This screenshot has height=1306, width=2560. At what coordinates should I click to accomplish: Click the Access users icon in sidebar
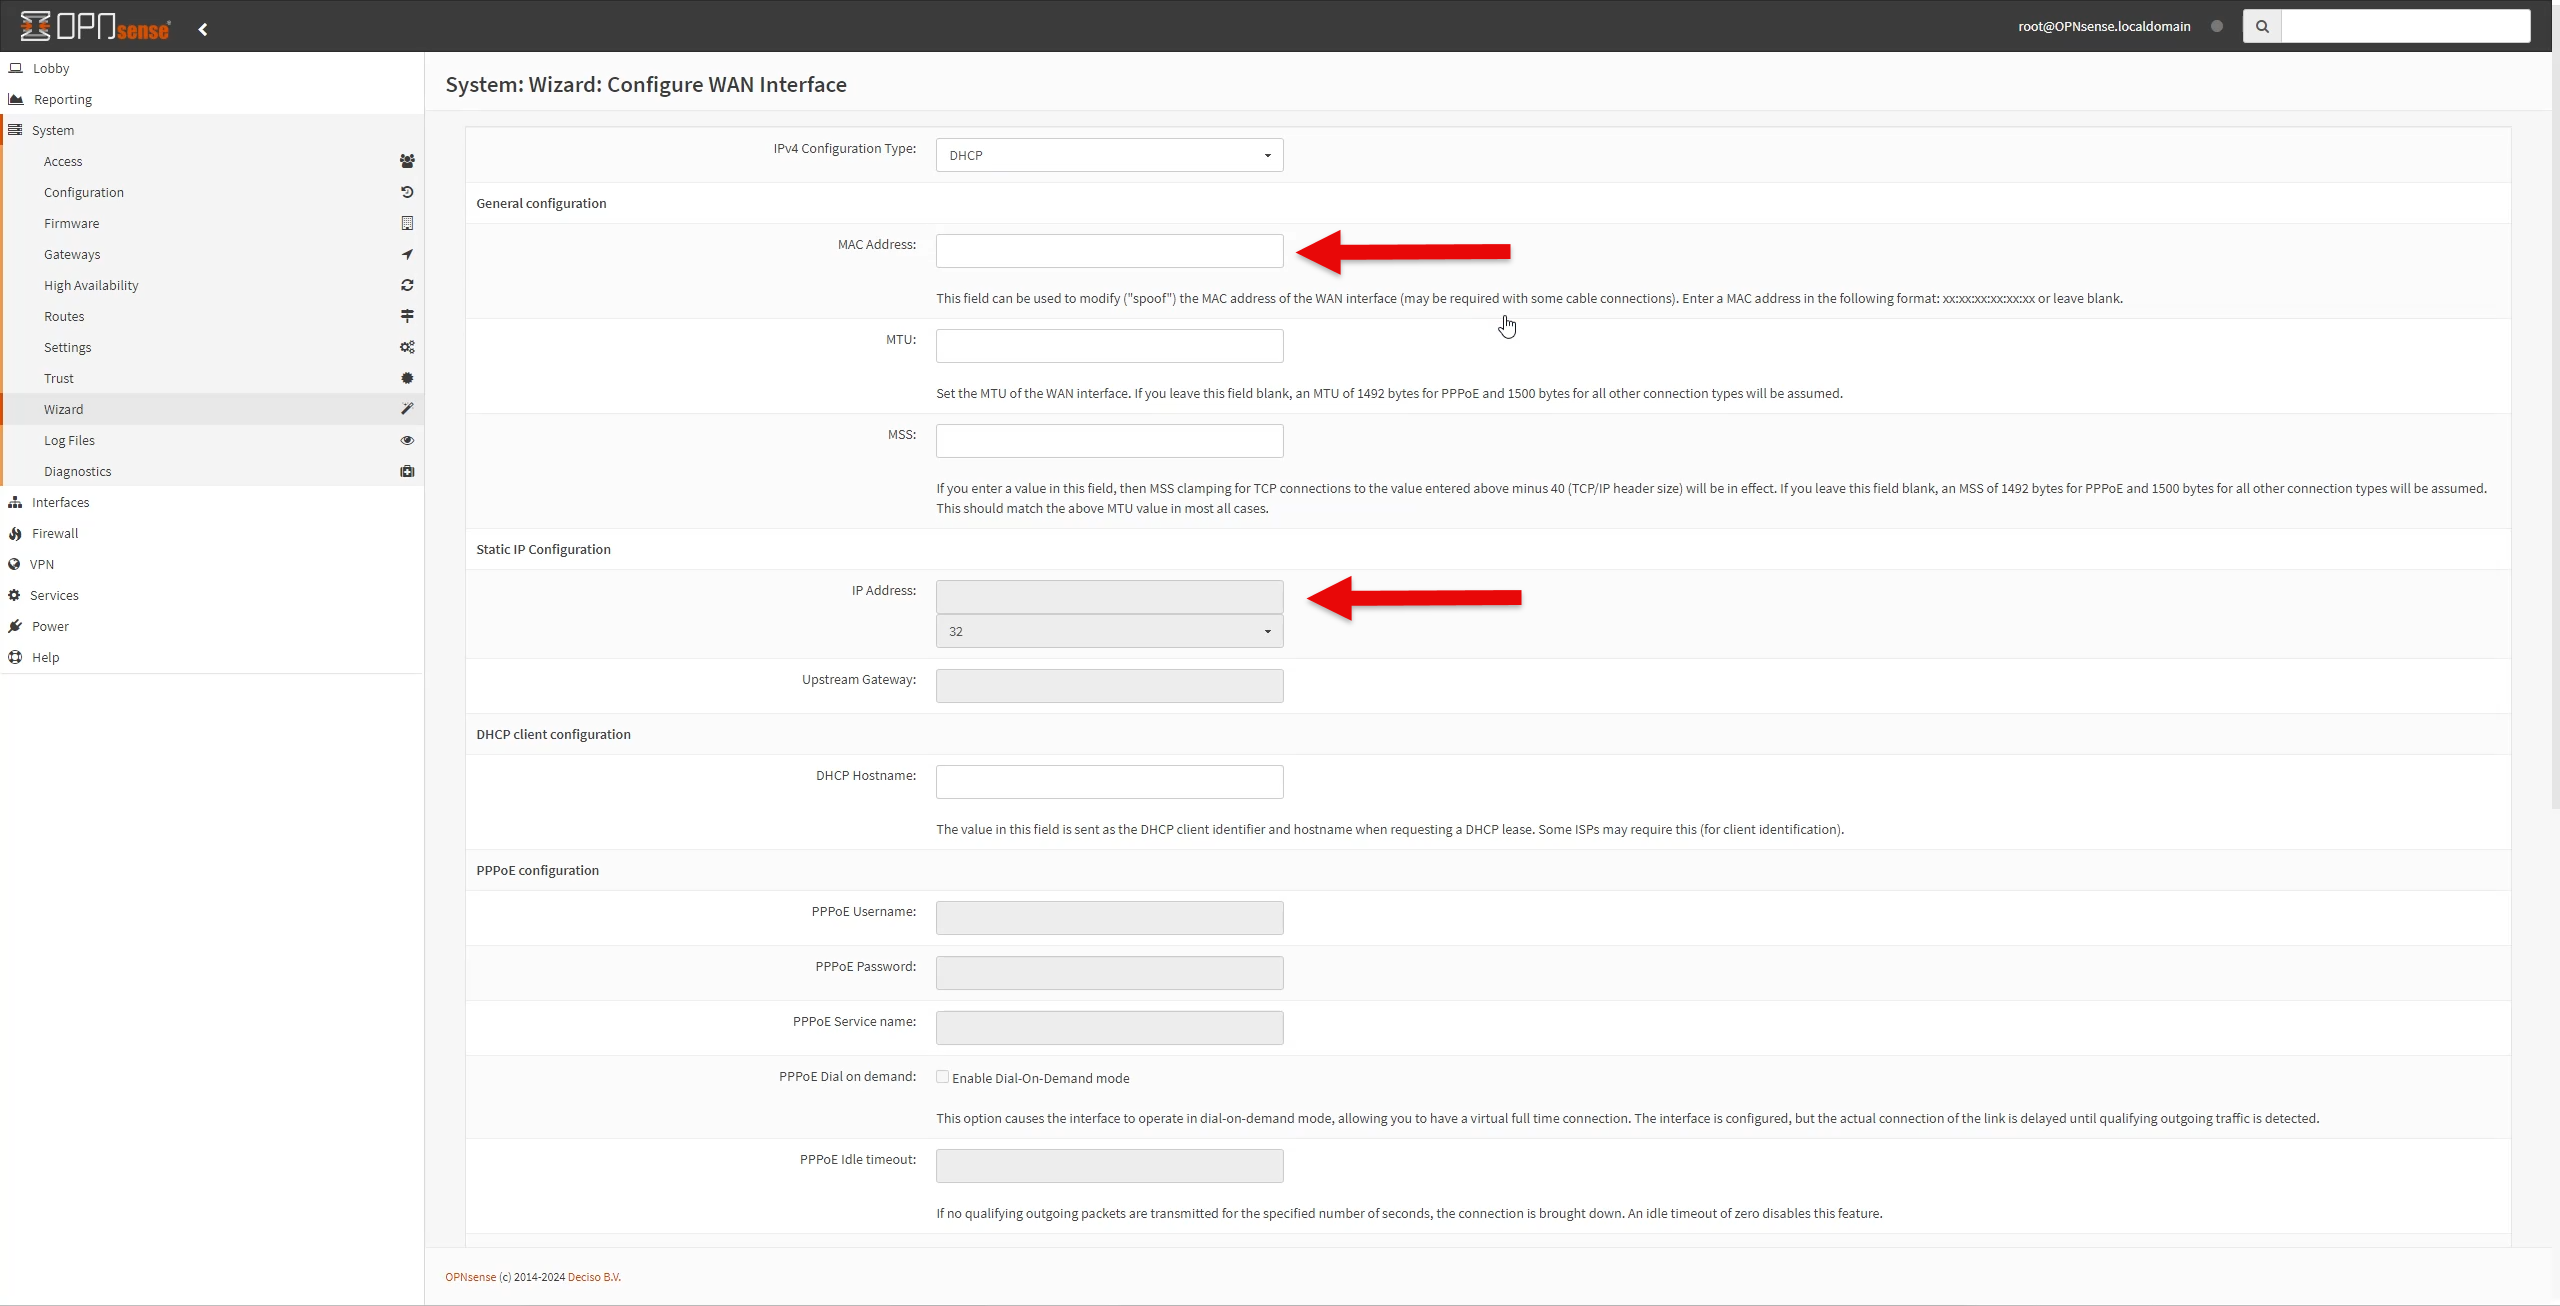[407, 161]
